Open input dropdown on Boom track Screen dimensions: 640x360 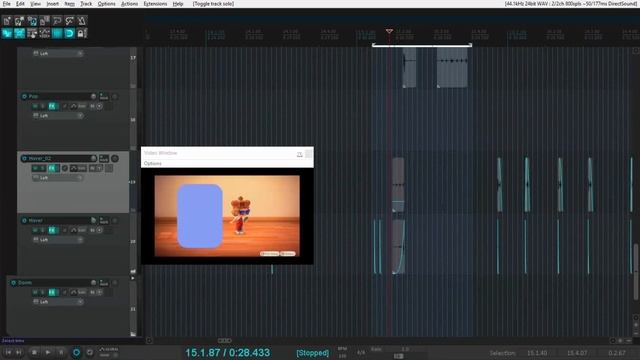coord(58,302)
